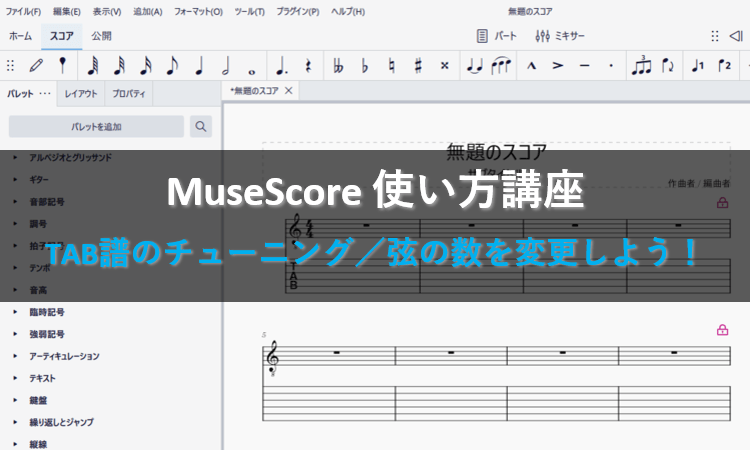This screenshot has height=450, width=750.
Task: Open the ヘルプ(H) menu
Action: click(x=348, y=11)
